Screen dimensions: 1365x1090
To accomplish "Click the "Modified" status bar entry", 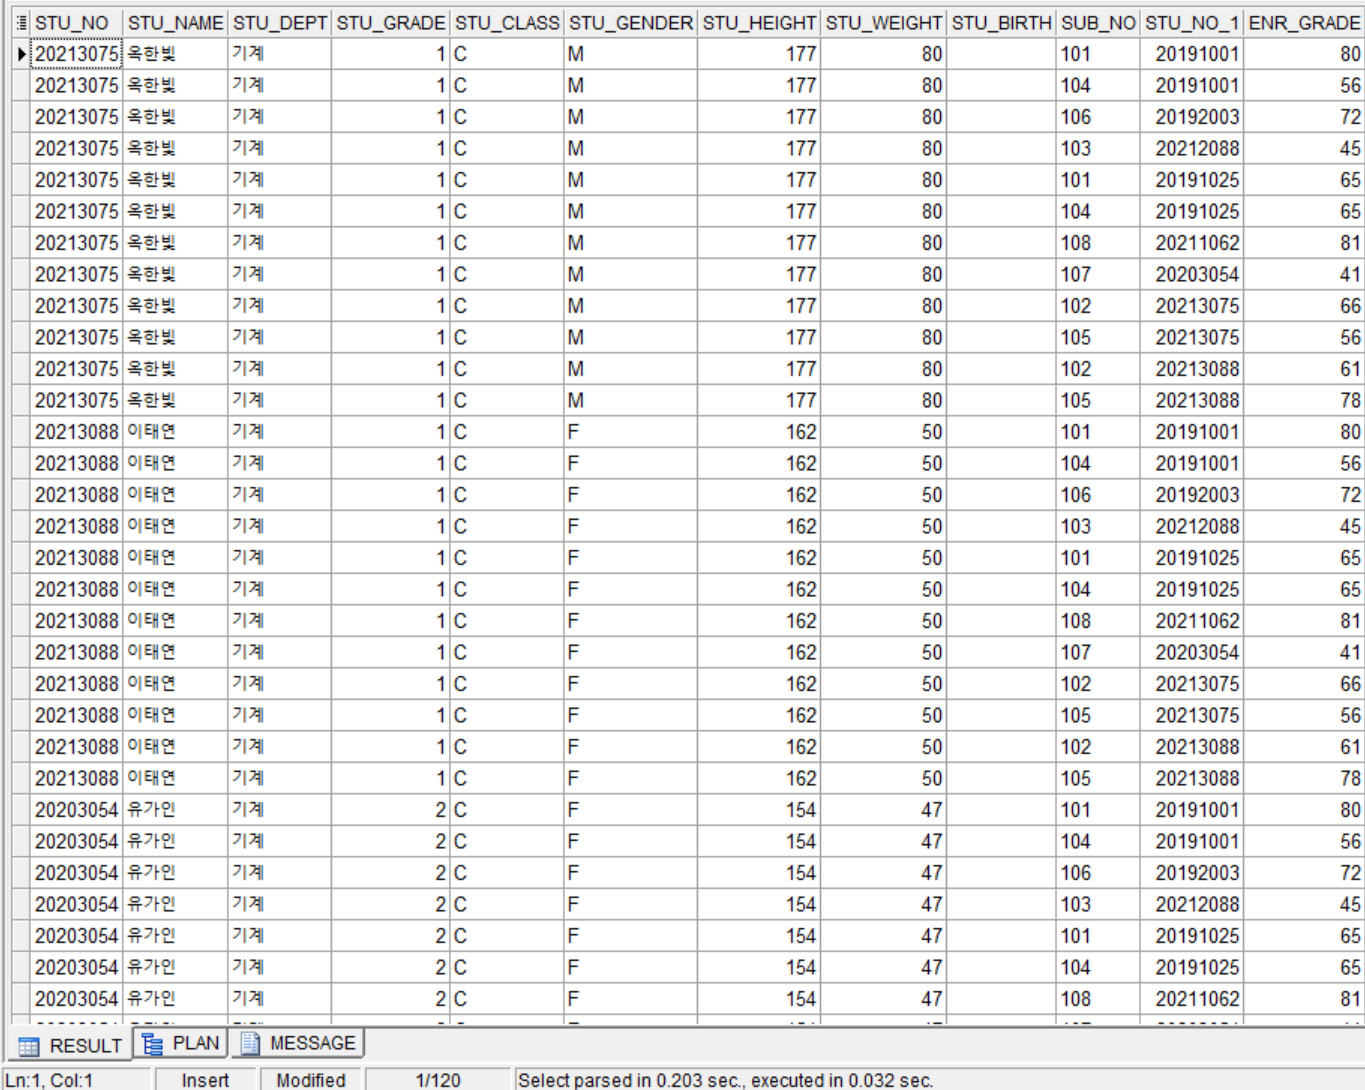I will [x=311, y=1080].
